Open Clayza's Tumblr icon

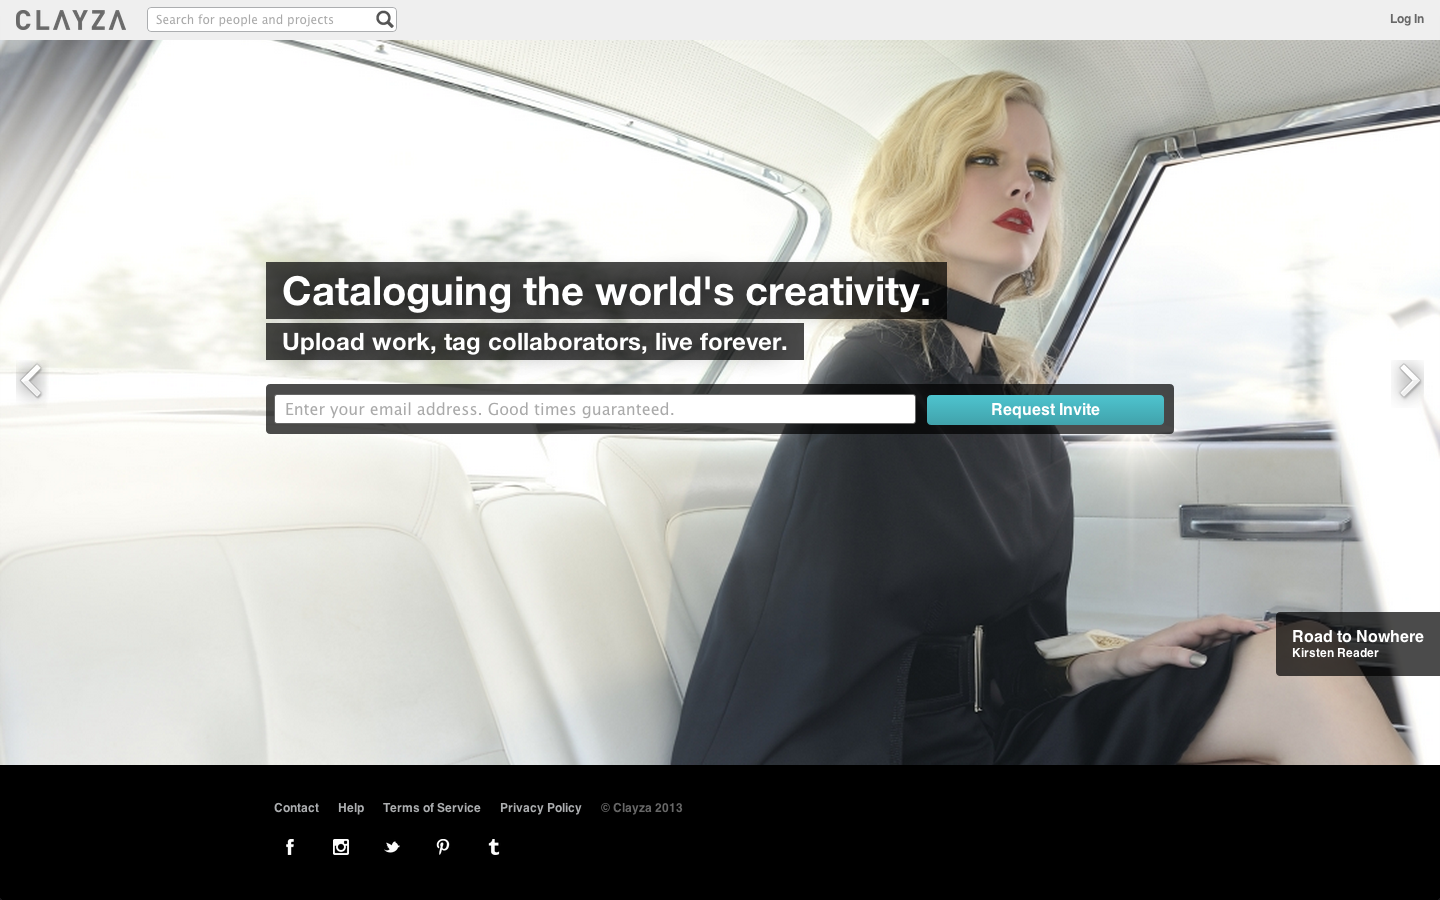point(494,847)
